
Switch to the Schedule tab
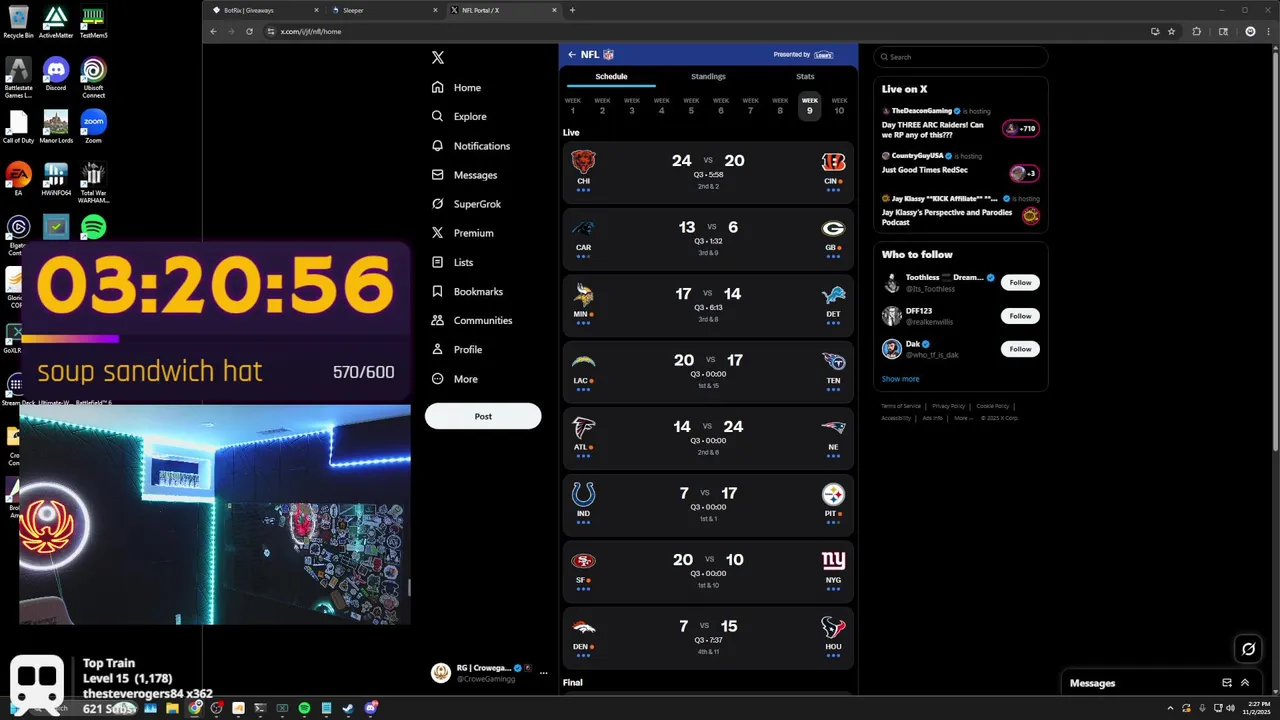click(611, 77)
